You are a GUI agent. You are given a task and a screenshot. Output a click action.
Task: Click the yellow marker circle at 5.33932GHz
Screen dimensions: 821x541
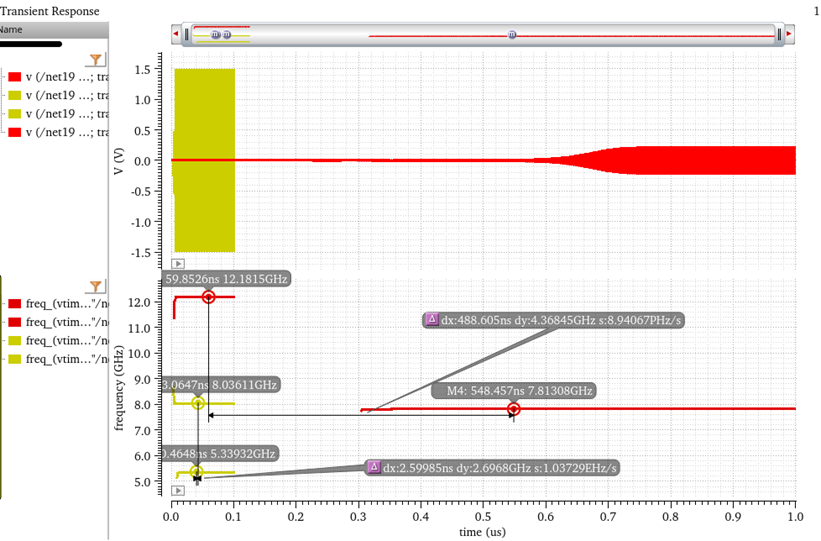click(x=196, y=472)
